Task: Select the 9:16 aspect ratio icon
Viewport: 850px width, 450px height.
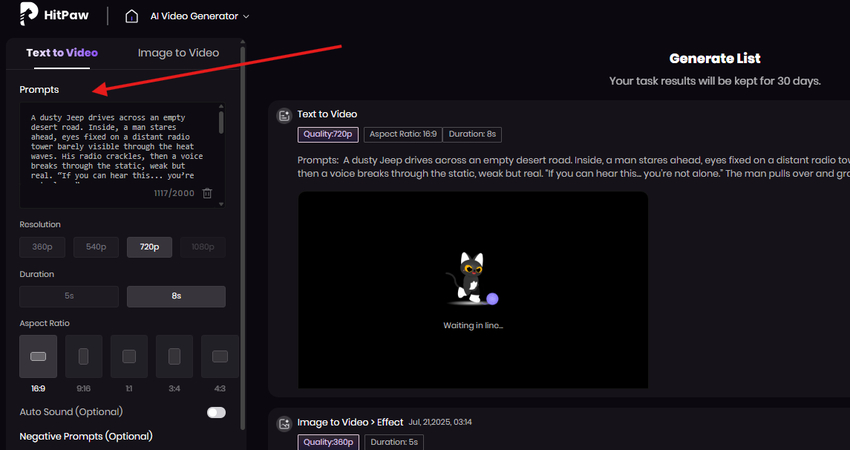Action: pos(83,356)
